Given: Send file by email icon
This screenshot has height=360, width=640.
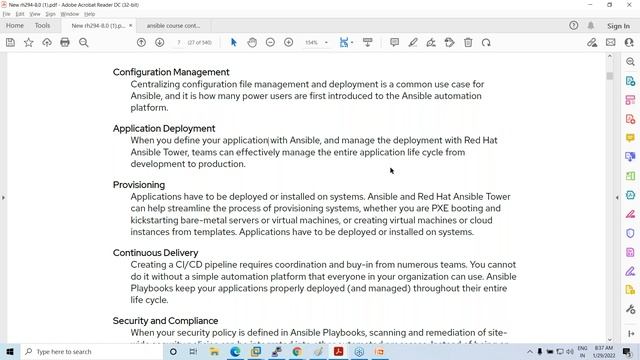Looking at the screenshot, I should click(611, 42).
